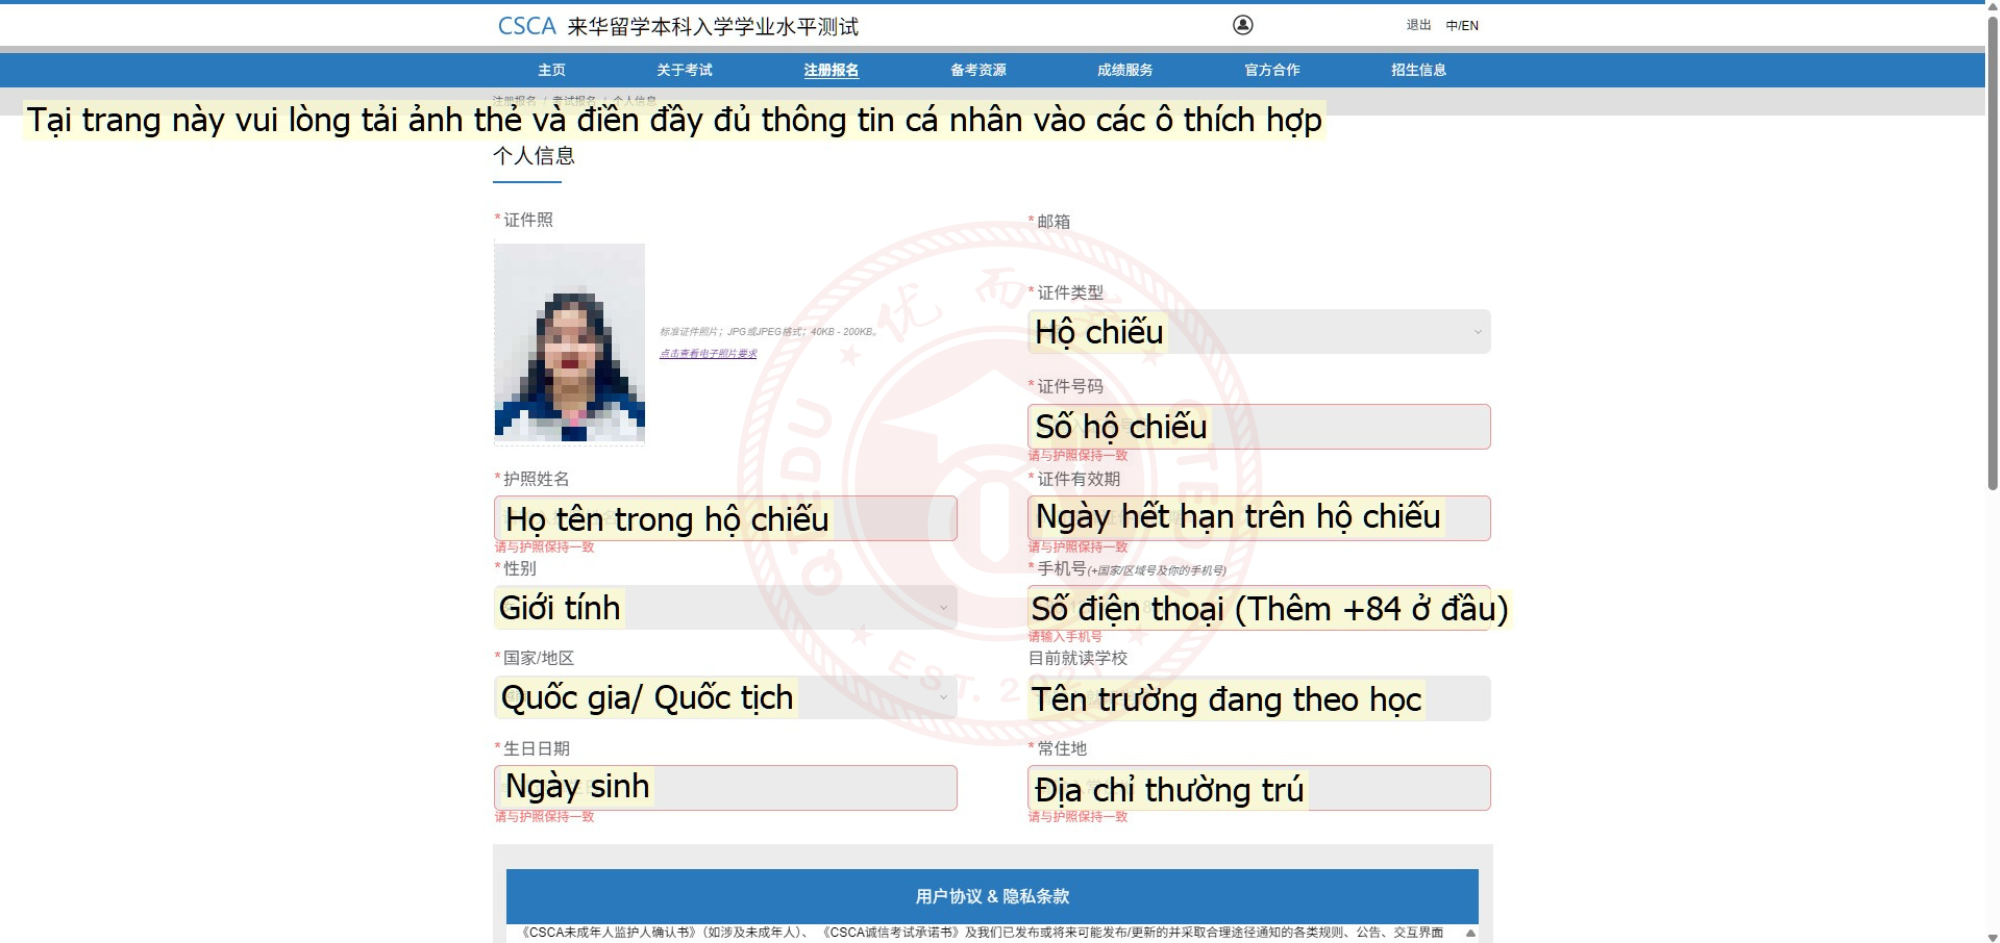Open the 关于考试 menu item
This screenshot has height=943, width=2000.
coord(684,70)
